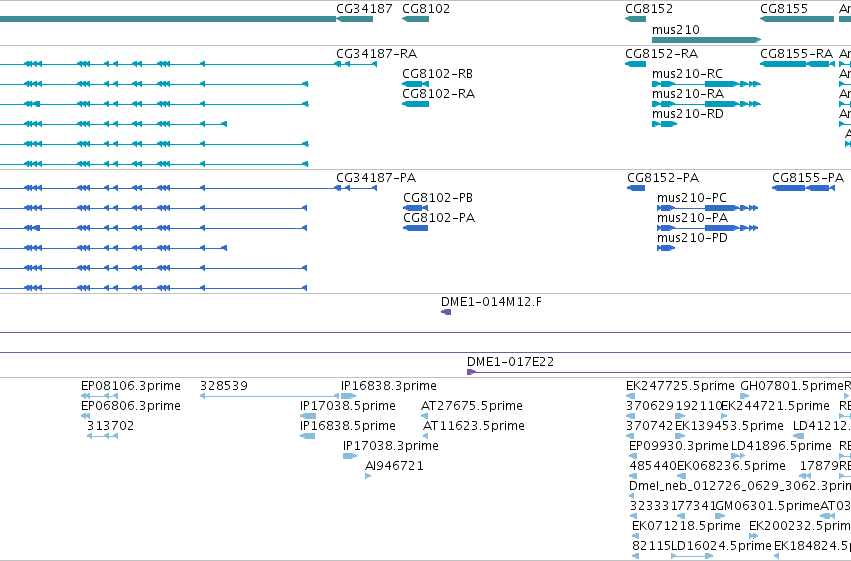
Task: Select CDS mus210-PC
Action: pyautogui.click(x=691, y=198)
